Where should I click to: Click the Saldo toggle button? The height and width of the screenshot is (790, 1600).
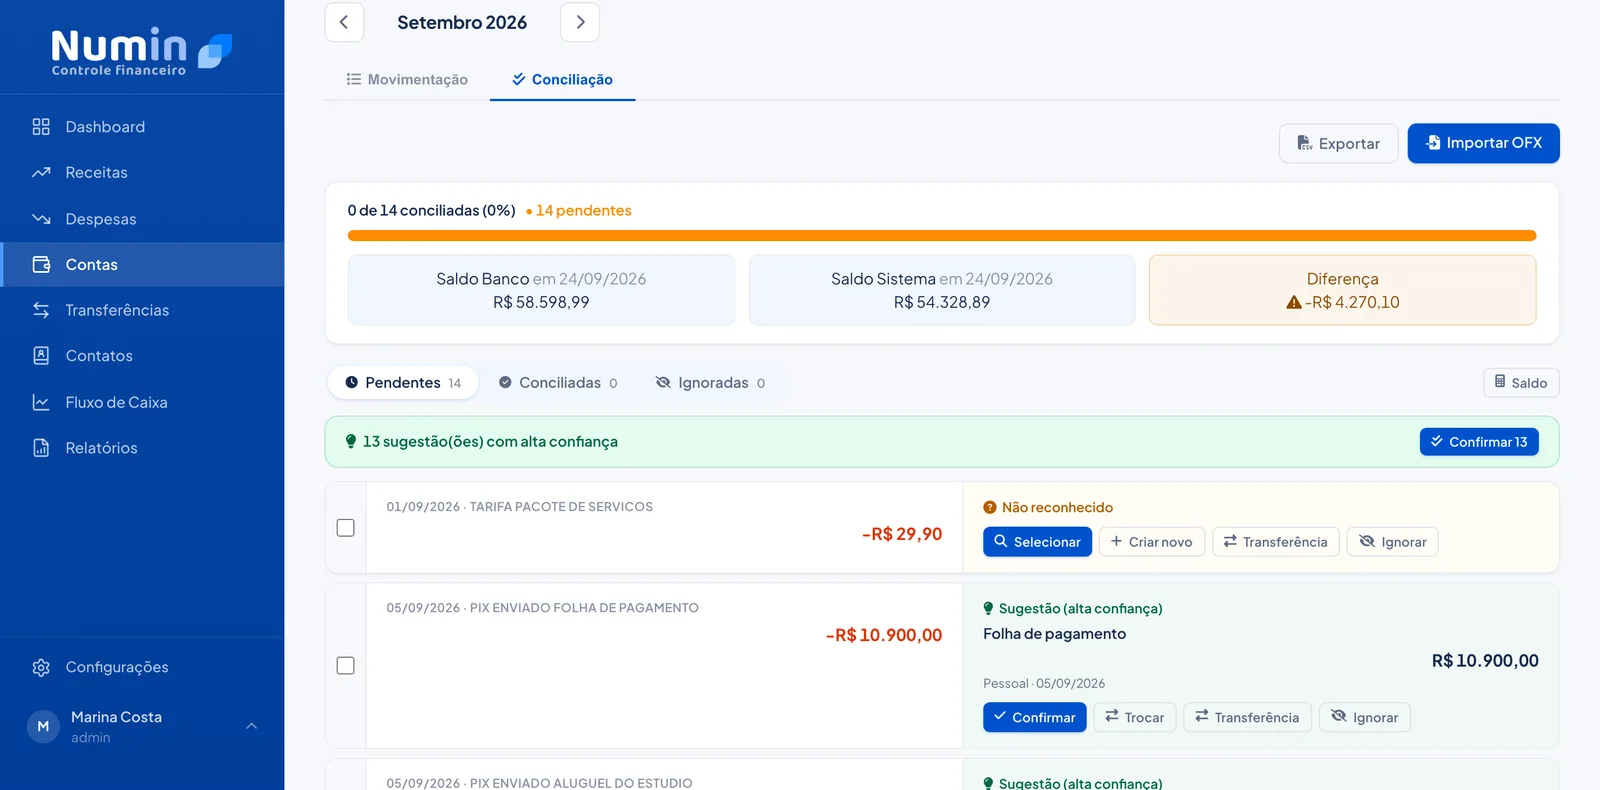tap(1521, 383)
